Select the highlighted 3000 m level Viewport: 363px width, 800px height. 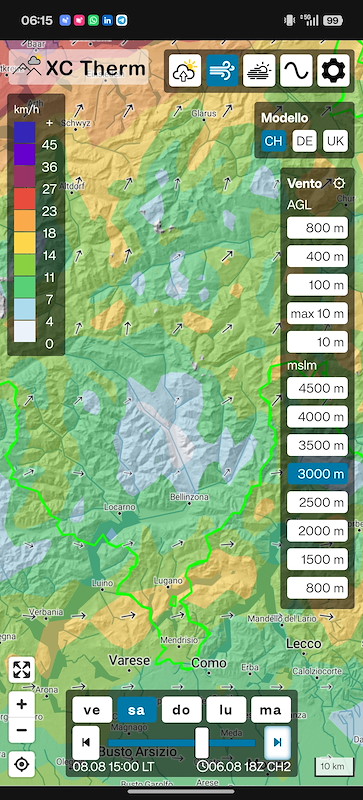point(317,473)
